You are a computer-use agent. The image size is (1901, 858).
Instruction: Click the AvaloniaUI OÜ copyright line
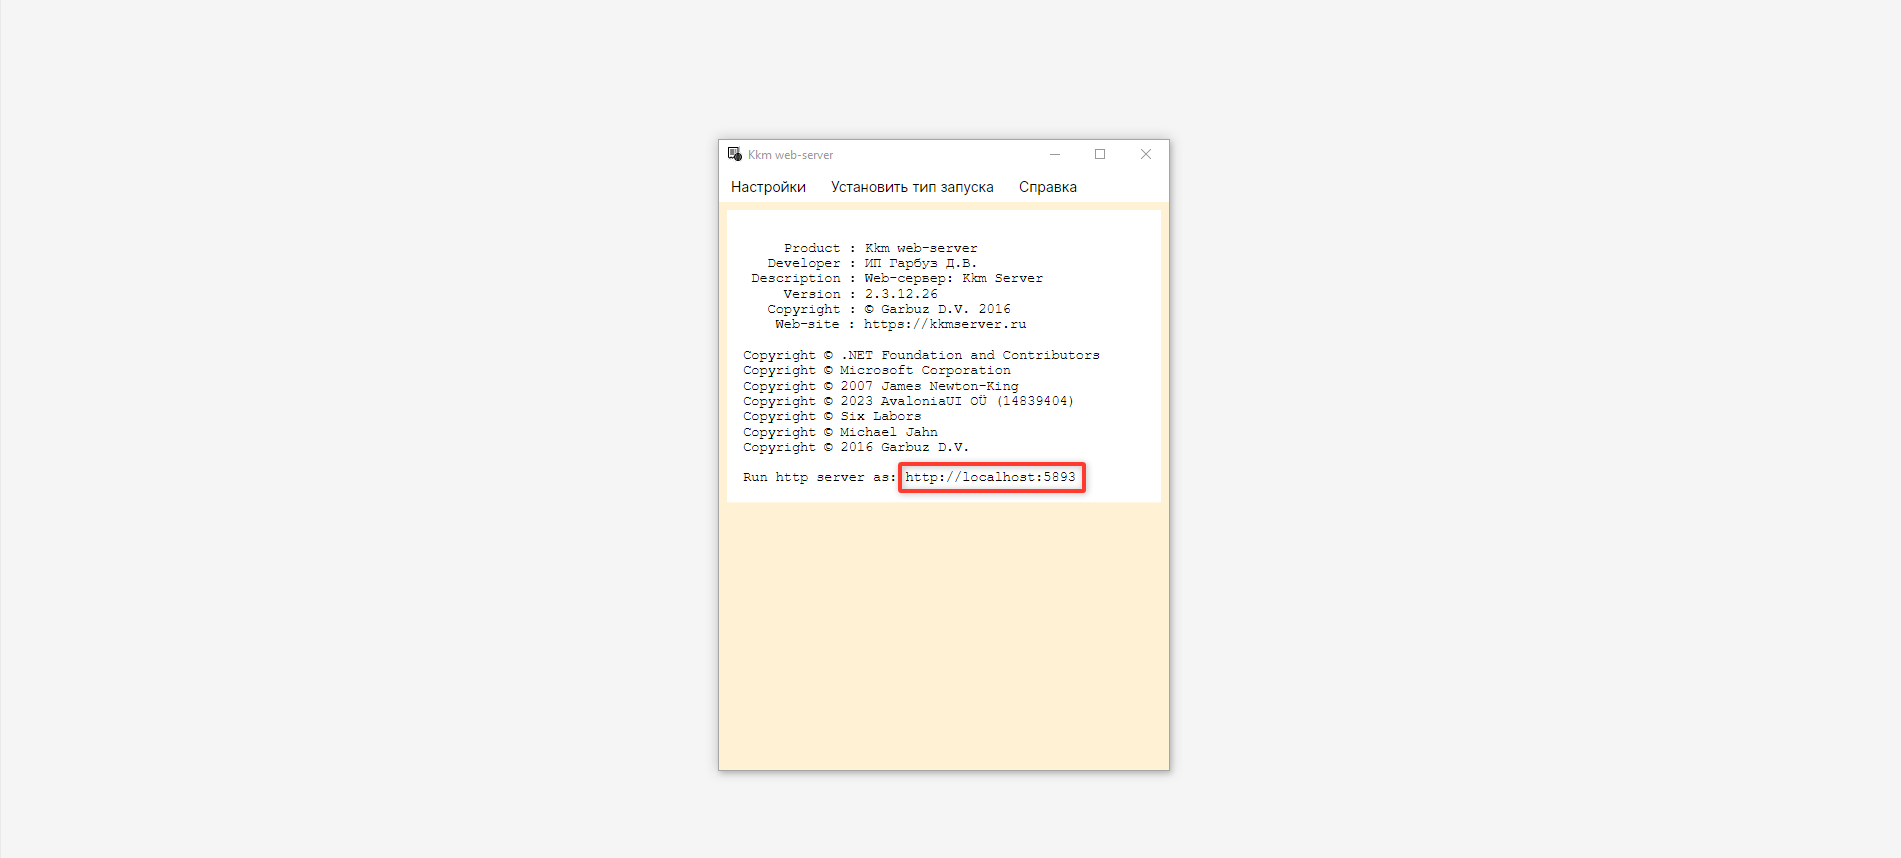(907, 401)
